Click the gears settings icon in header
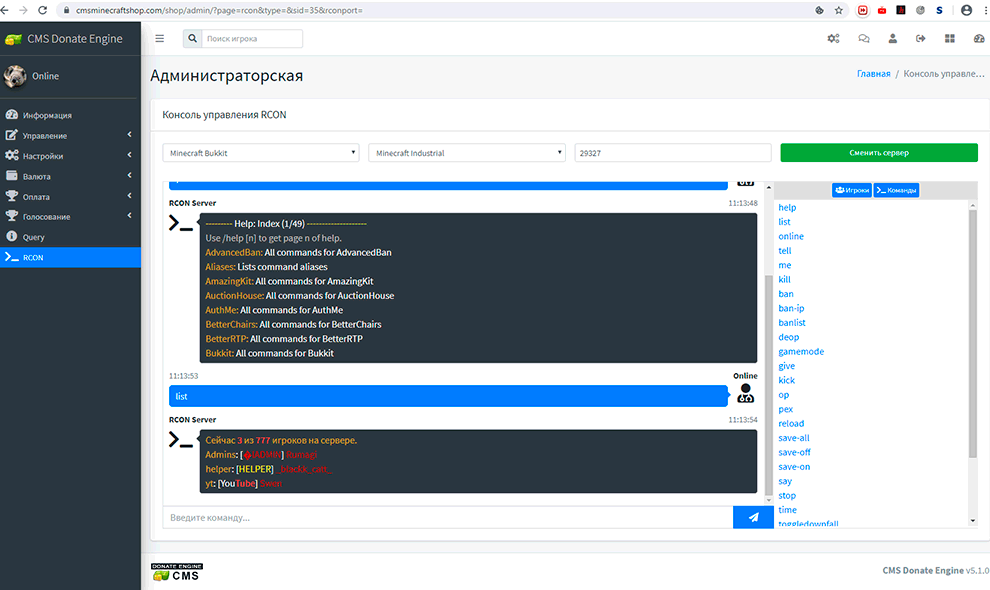The width and height of the screenshot is (990, 590). (x=833, y=39)
